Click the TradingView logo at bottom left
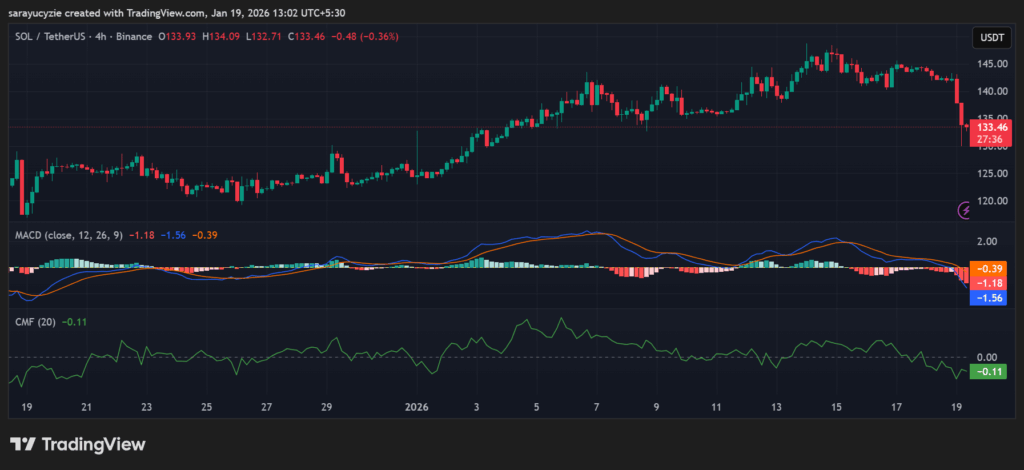Image resolution: width=1024 pixels, height=470 pixels. pos(77,444)
